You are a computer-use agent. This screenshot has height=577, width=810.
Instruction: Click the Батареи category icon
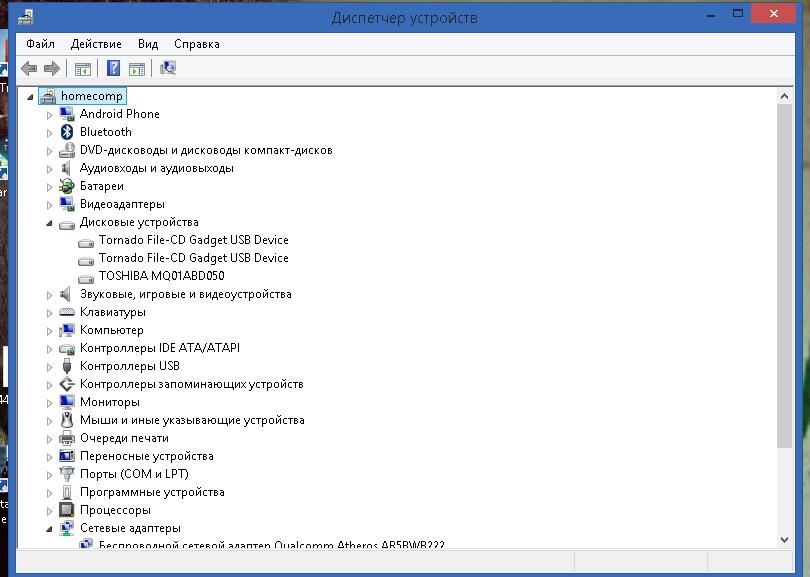click(x=67, y=186)
